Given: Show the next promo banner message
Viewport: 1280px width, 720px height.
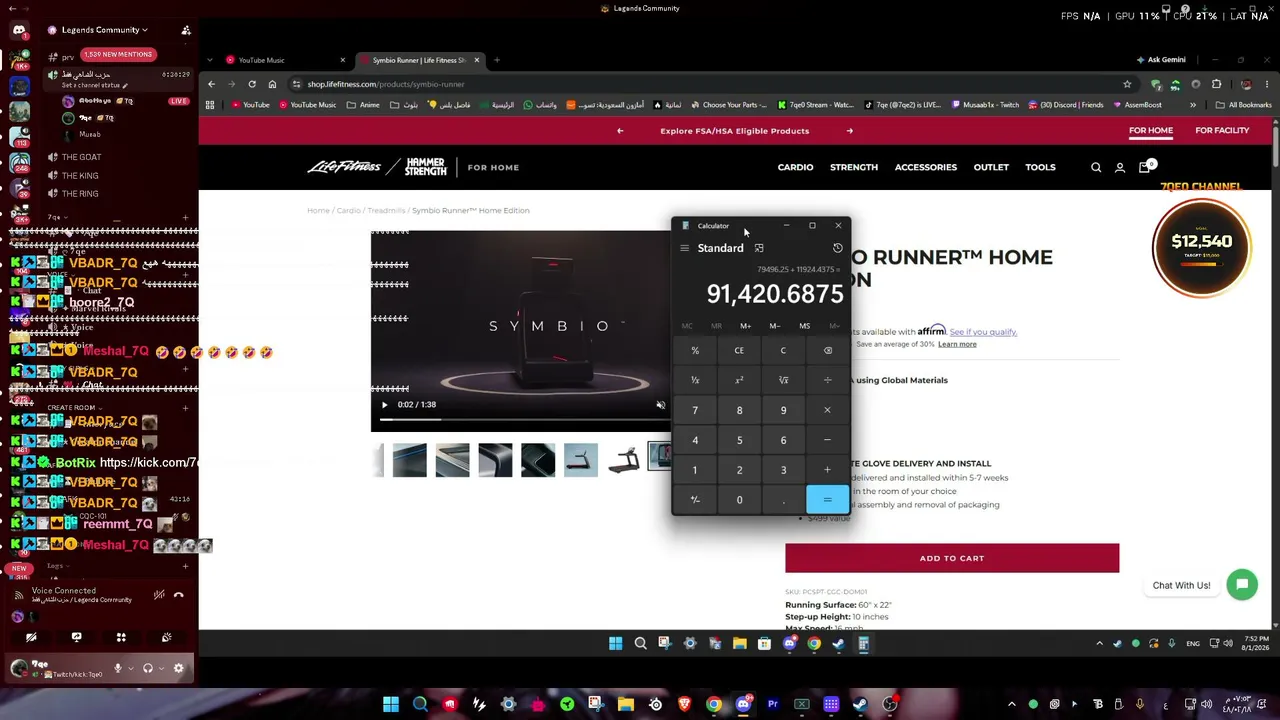Looking at the screenshot, I should (849, 131).
